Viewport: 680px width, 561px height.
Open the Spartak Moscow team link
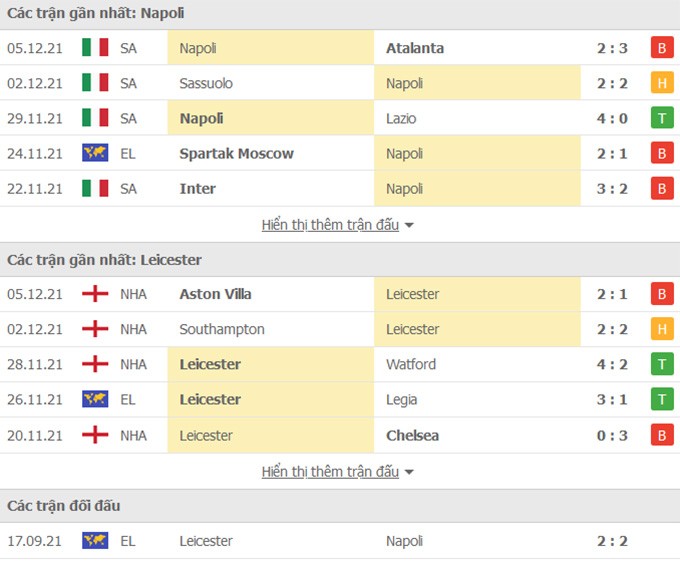click(236, 153)
